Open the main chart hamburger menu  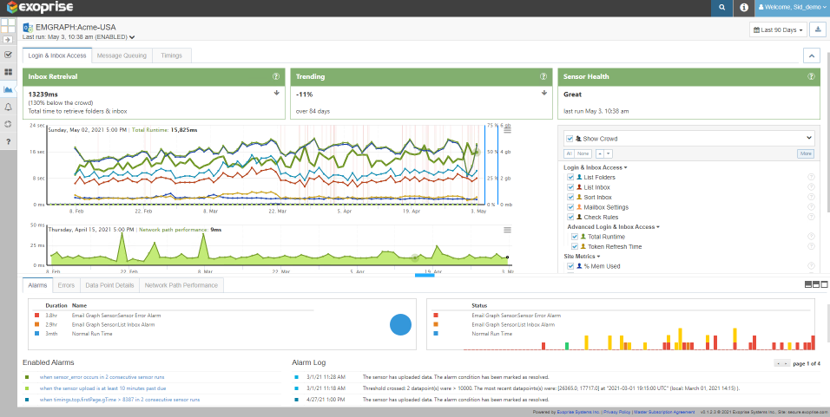[x=507, y=129]
